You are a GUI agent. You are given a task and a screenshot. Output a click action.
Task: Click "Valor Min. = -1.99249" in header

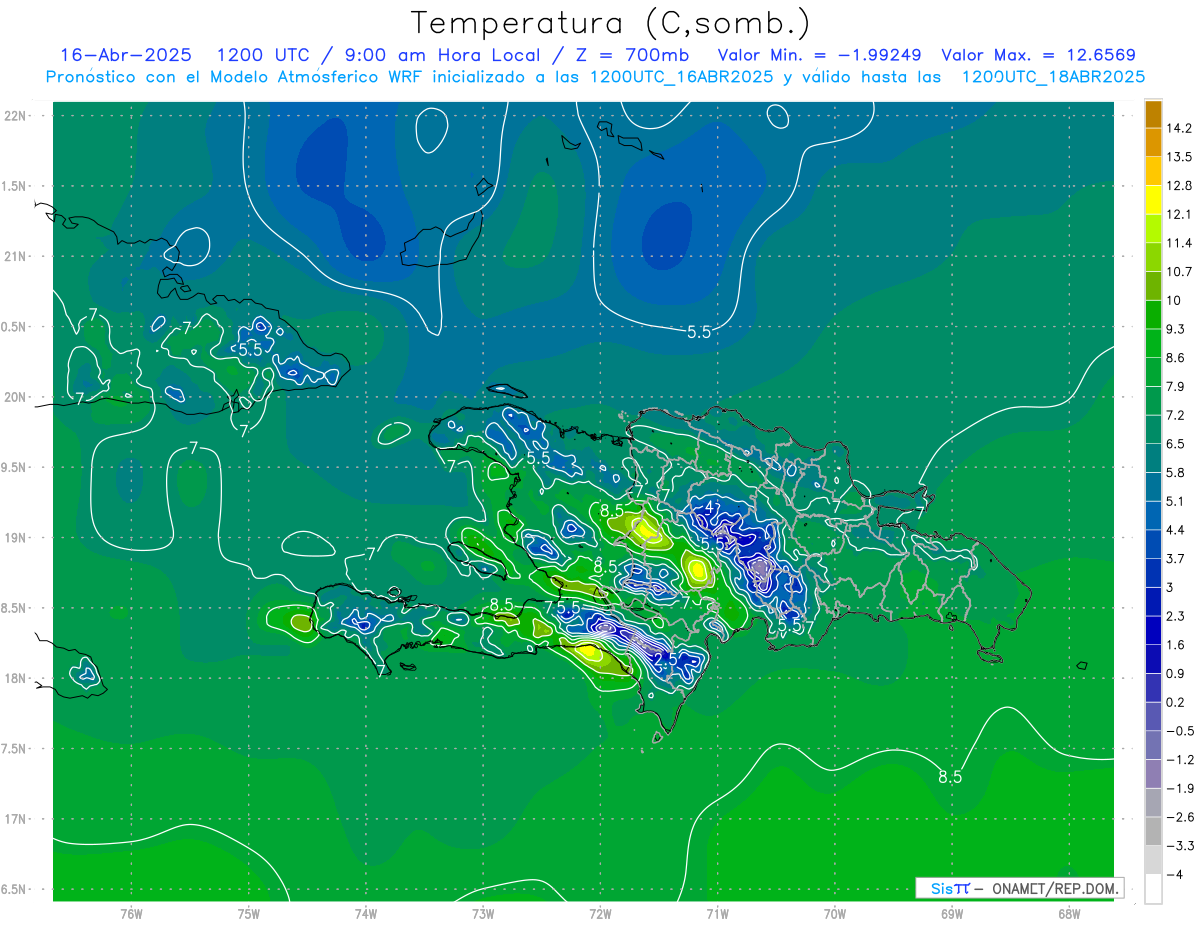click(820, 55)
